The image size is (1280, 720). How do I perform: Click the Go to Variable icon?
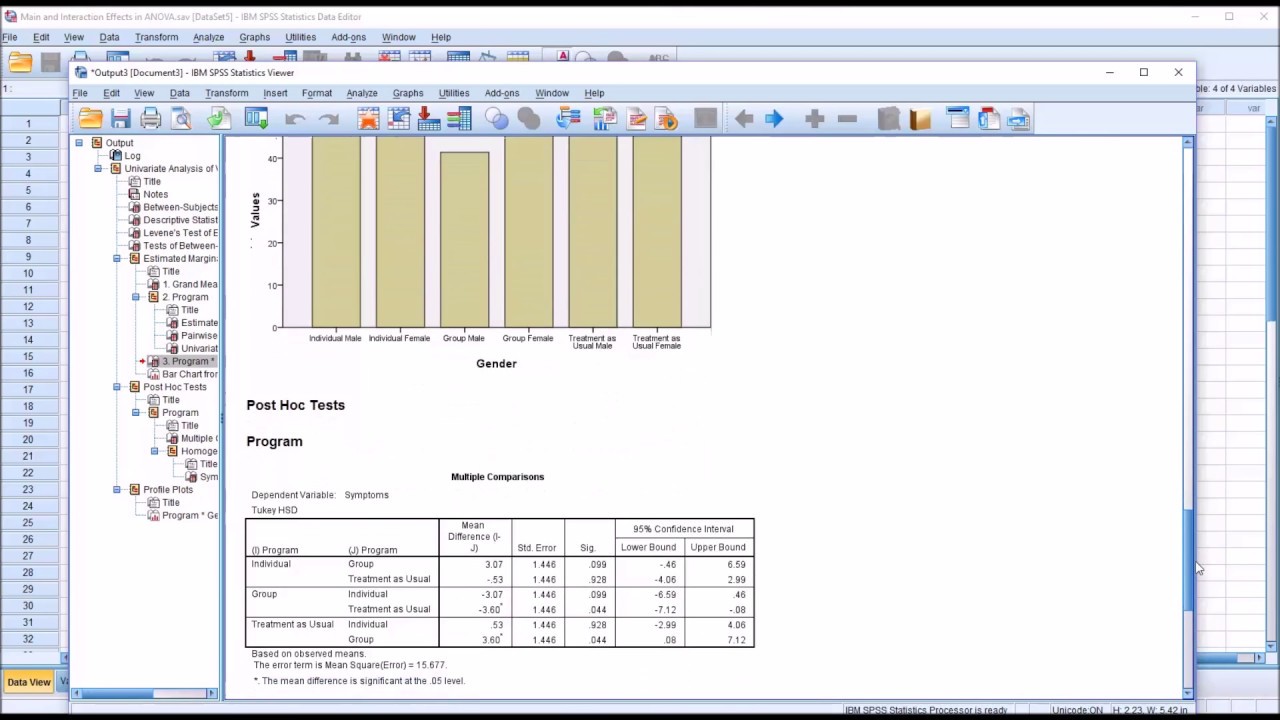click(429, 119)
